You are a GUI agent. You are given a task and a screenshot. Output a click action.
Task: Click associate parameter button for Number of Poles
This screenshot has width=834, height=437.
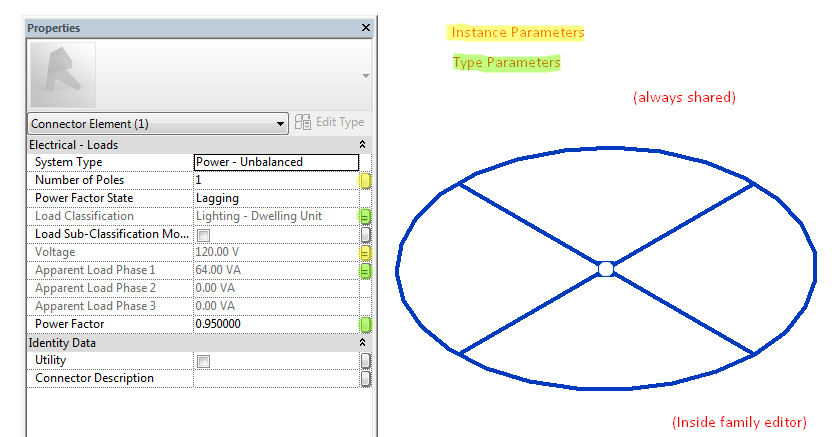pyautogui.click(x=365, y=181)
